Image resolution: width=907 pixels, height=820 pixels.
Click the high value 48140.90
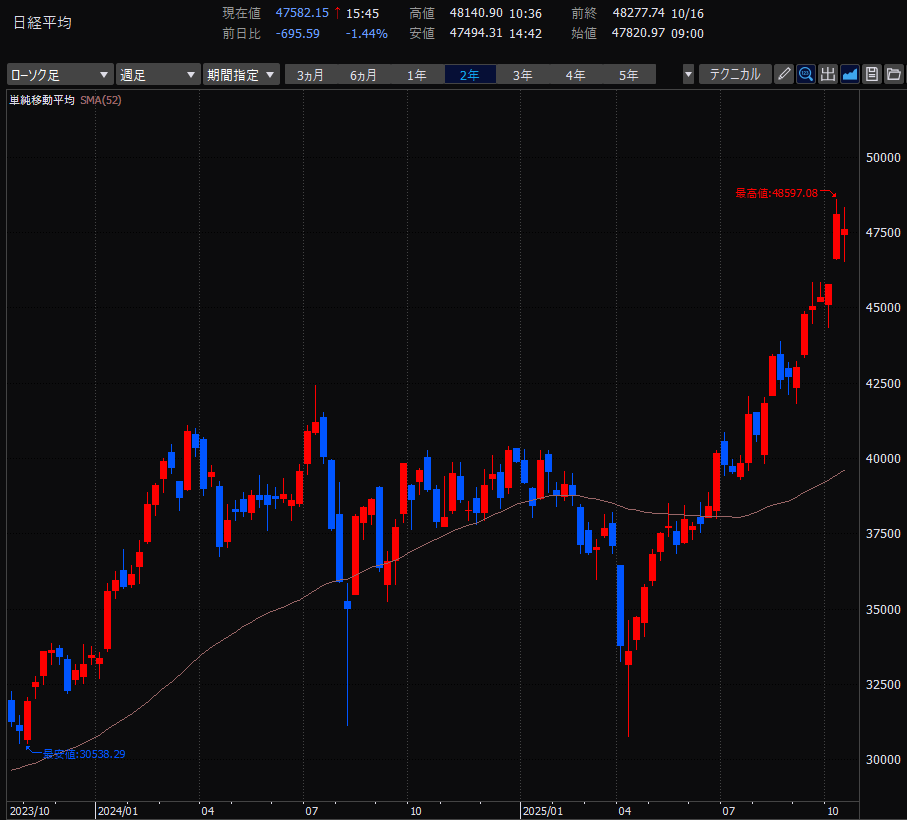point(476,13)
